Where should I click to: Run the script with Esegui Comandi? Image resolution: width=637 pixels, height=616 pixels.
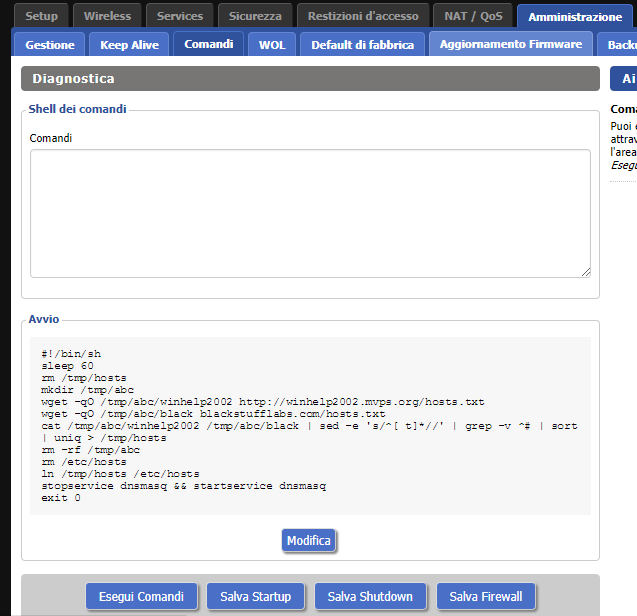pyautogui.click(x=141, y=596)
